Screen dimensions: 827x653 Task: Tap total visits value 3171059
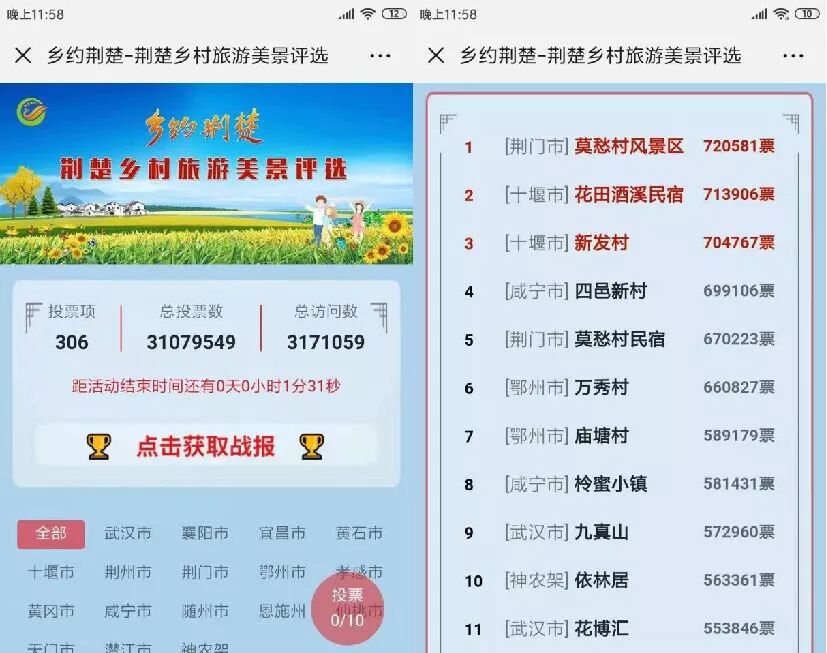click(x=326, y=342)
